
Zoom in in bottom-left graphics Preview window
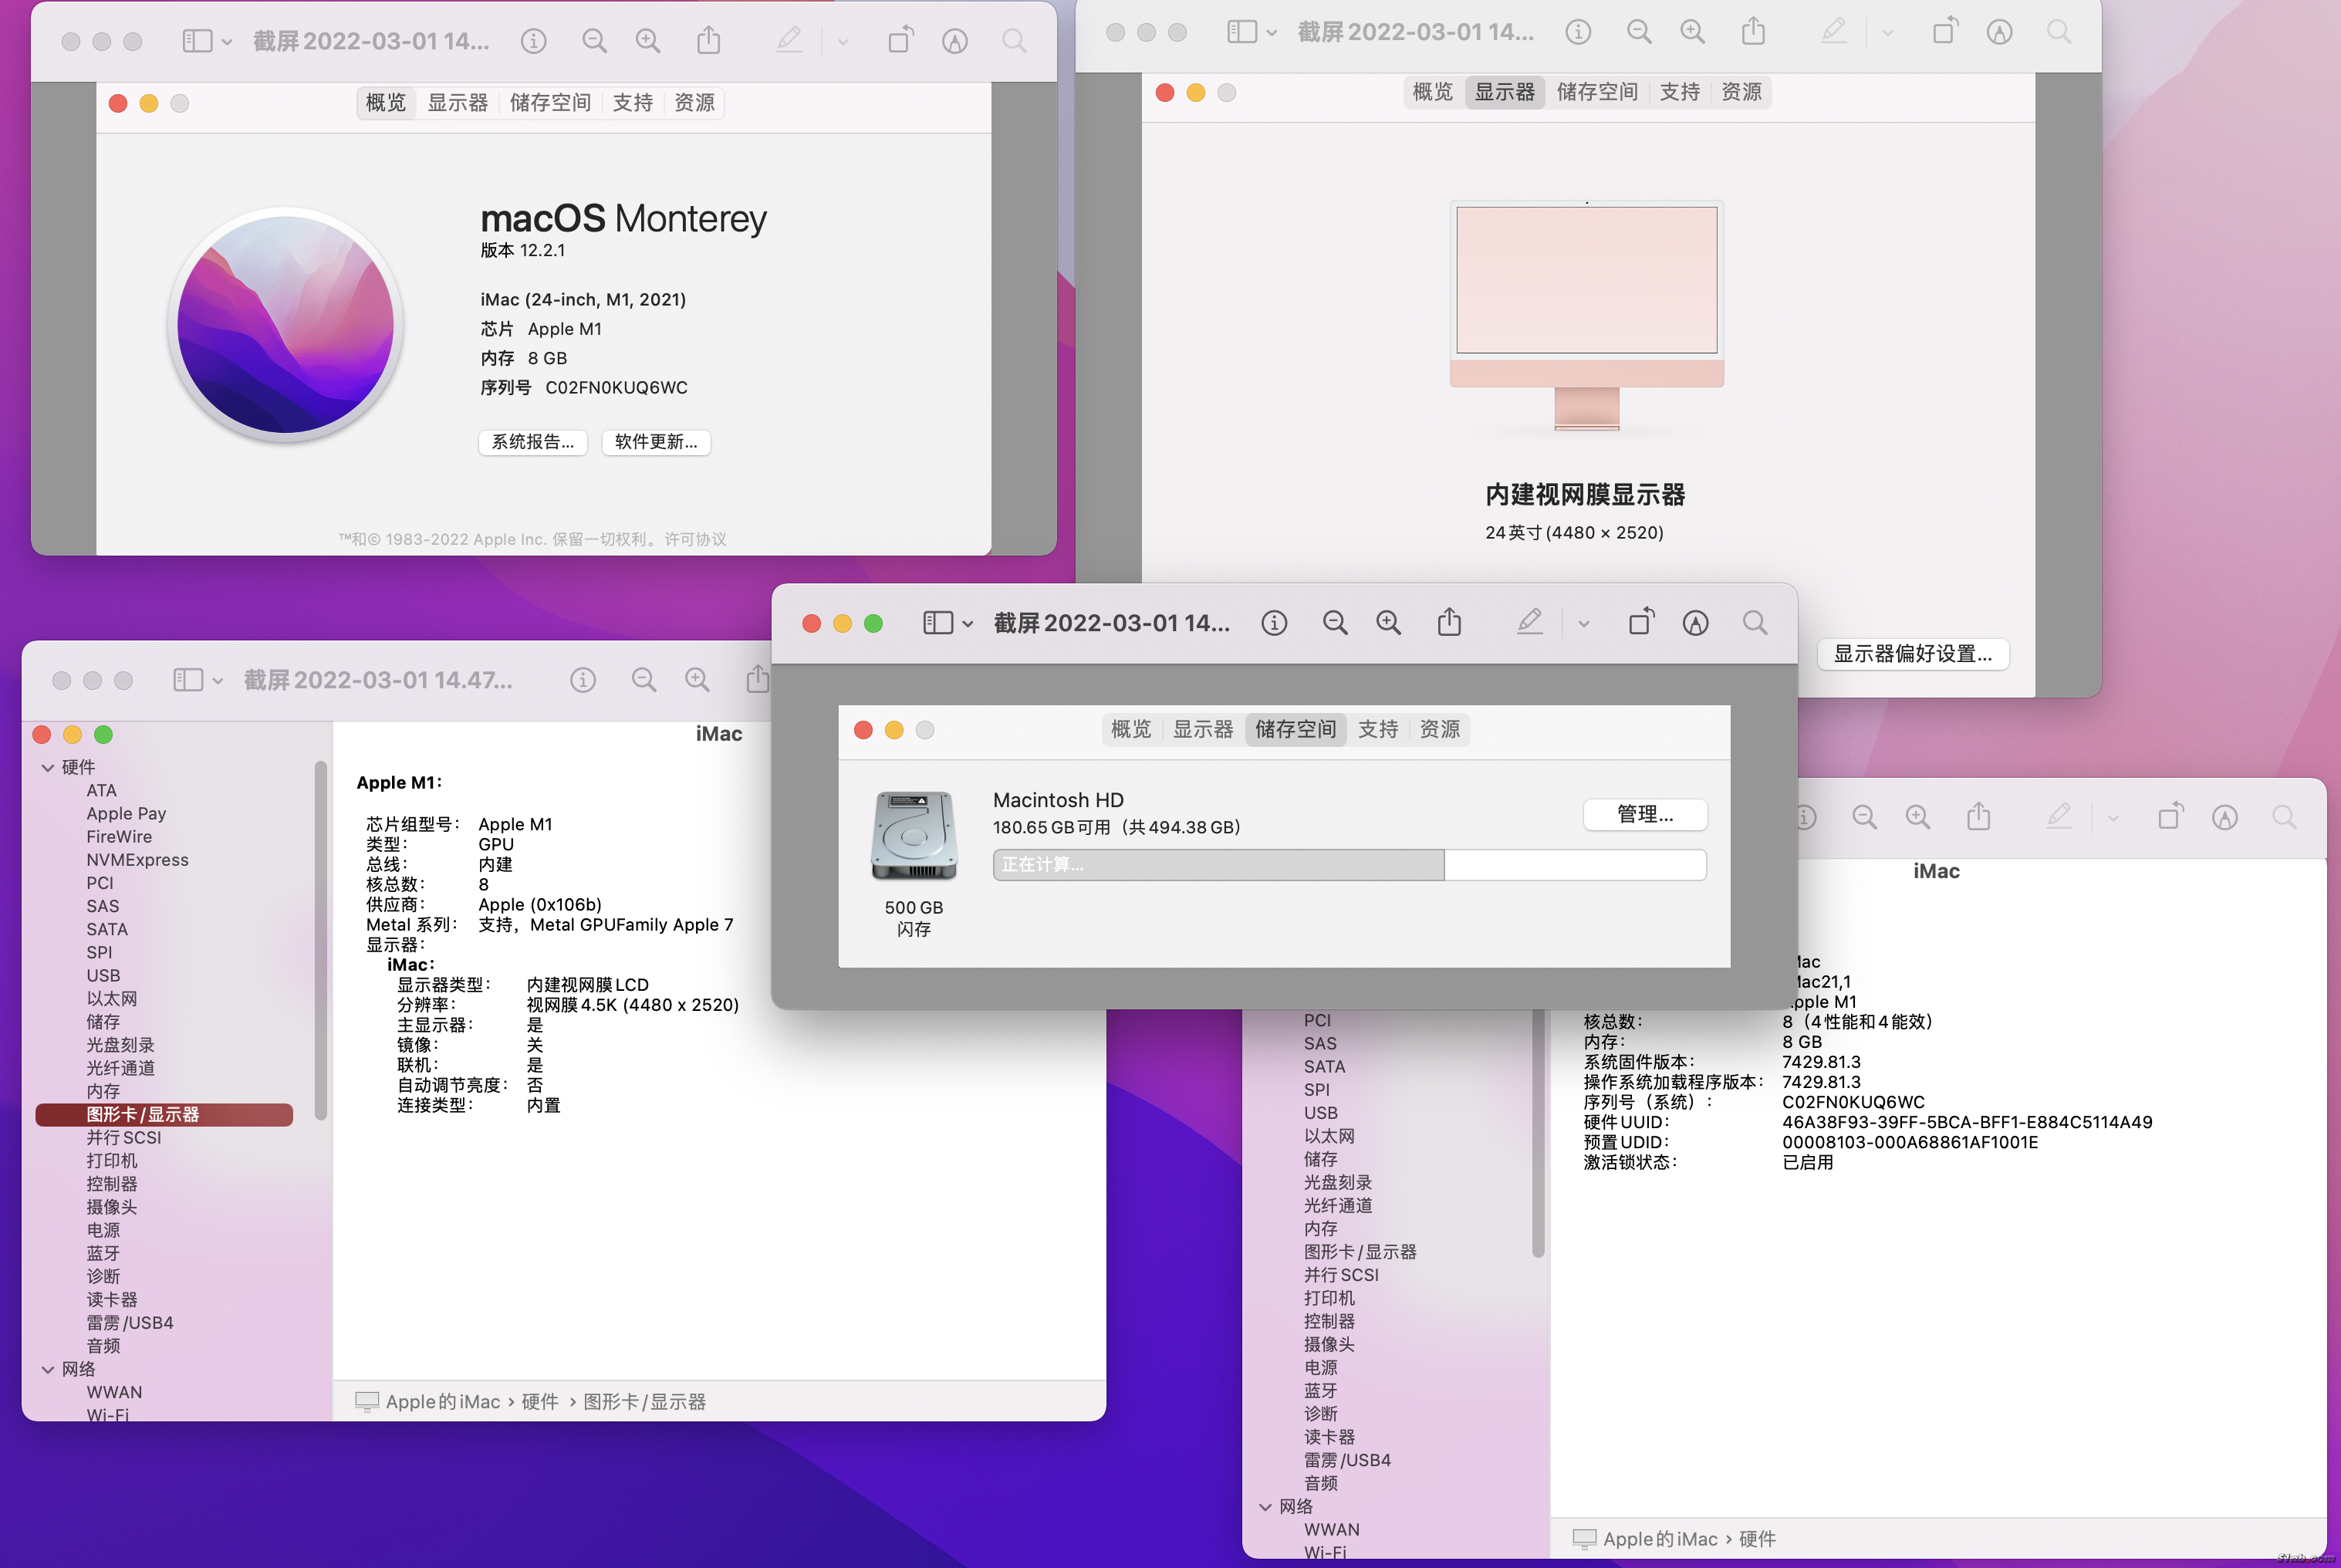(x=697, y=680)
